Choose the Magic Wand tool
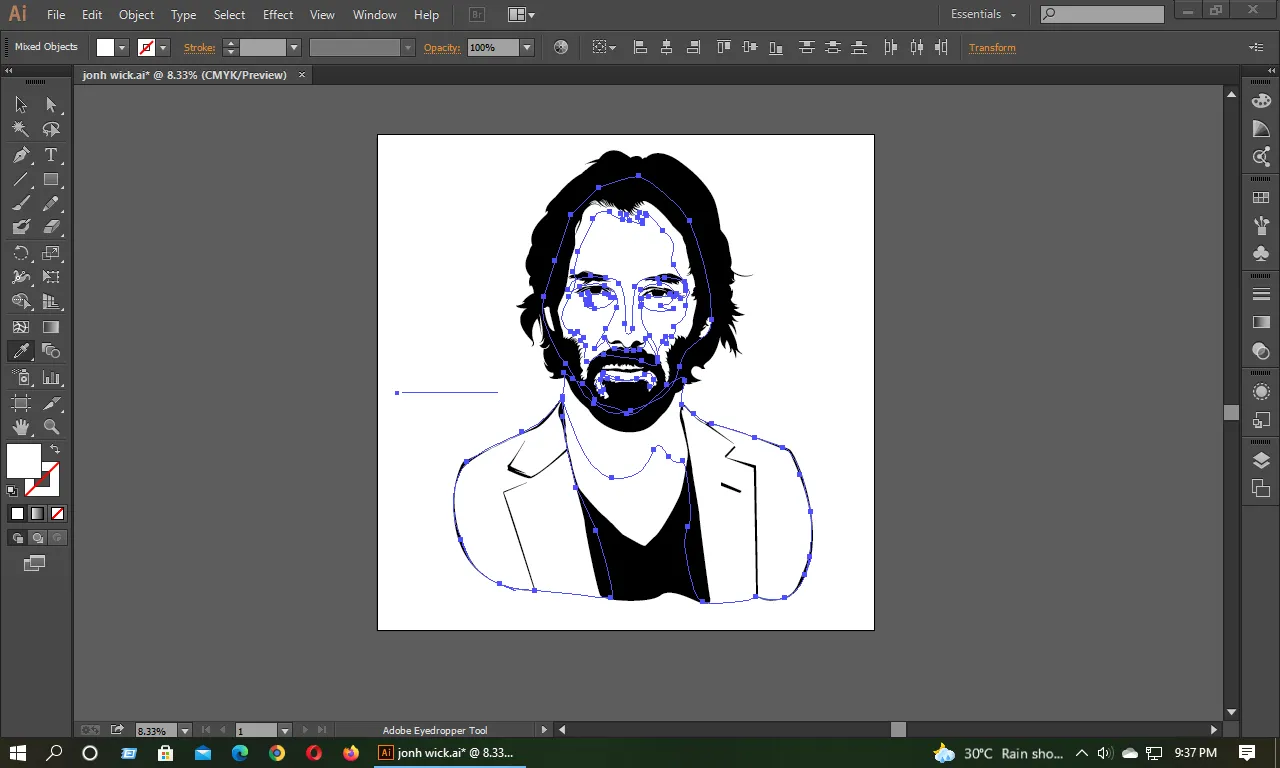The height and width of the screenshot is (768, 1280). click(21, 129)
